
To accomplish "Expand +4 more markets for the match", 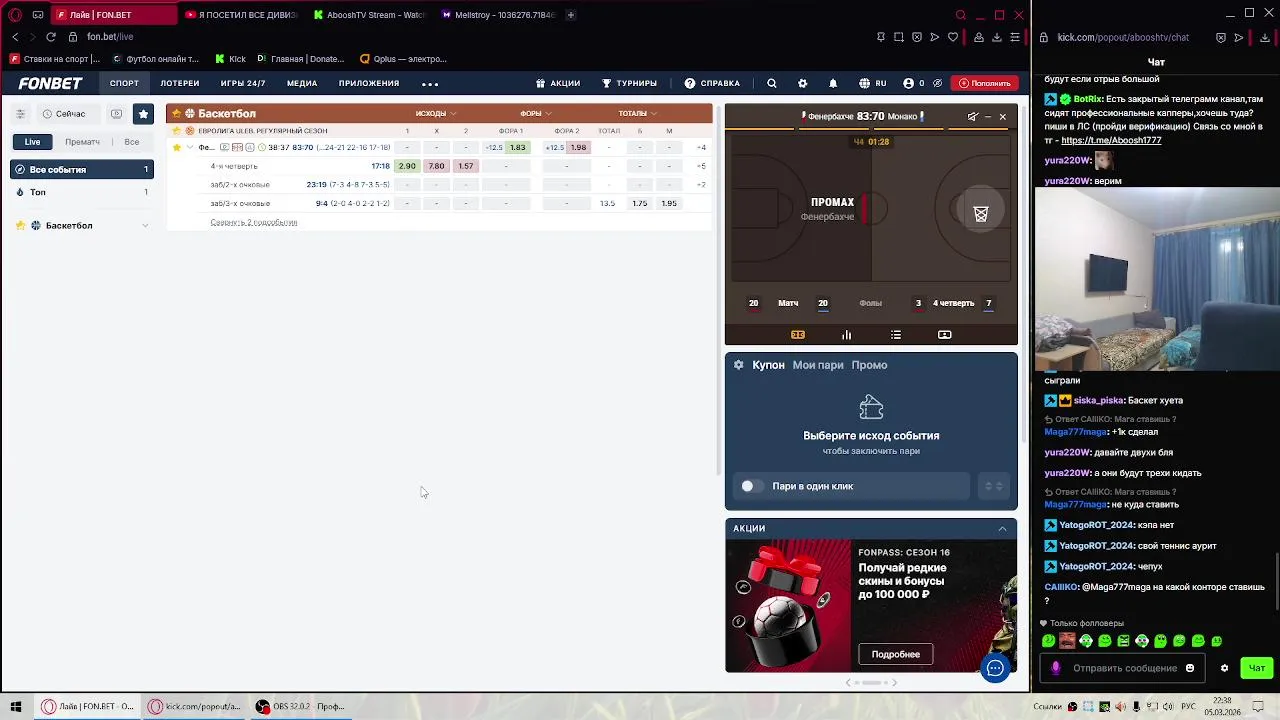I will pos(701,148).
